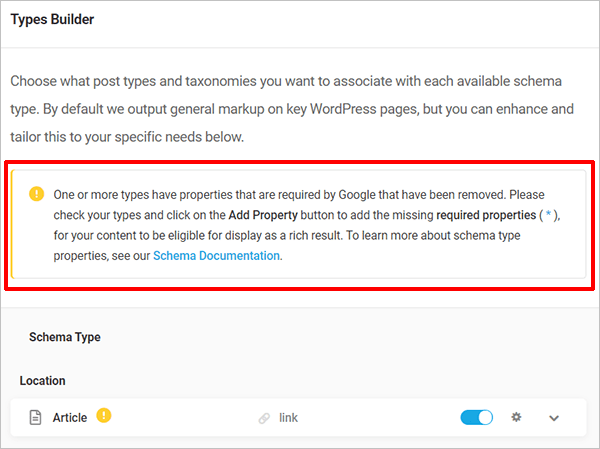Click the Schema Type column header

point(65,338)
